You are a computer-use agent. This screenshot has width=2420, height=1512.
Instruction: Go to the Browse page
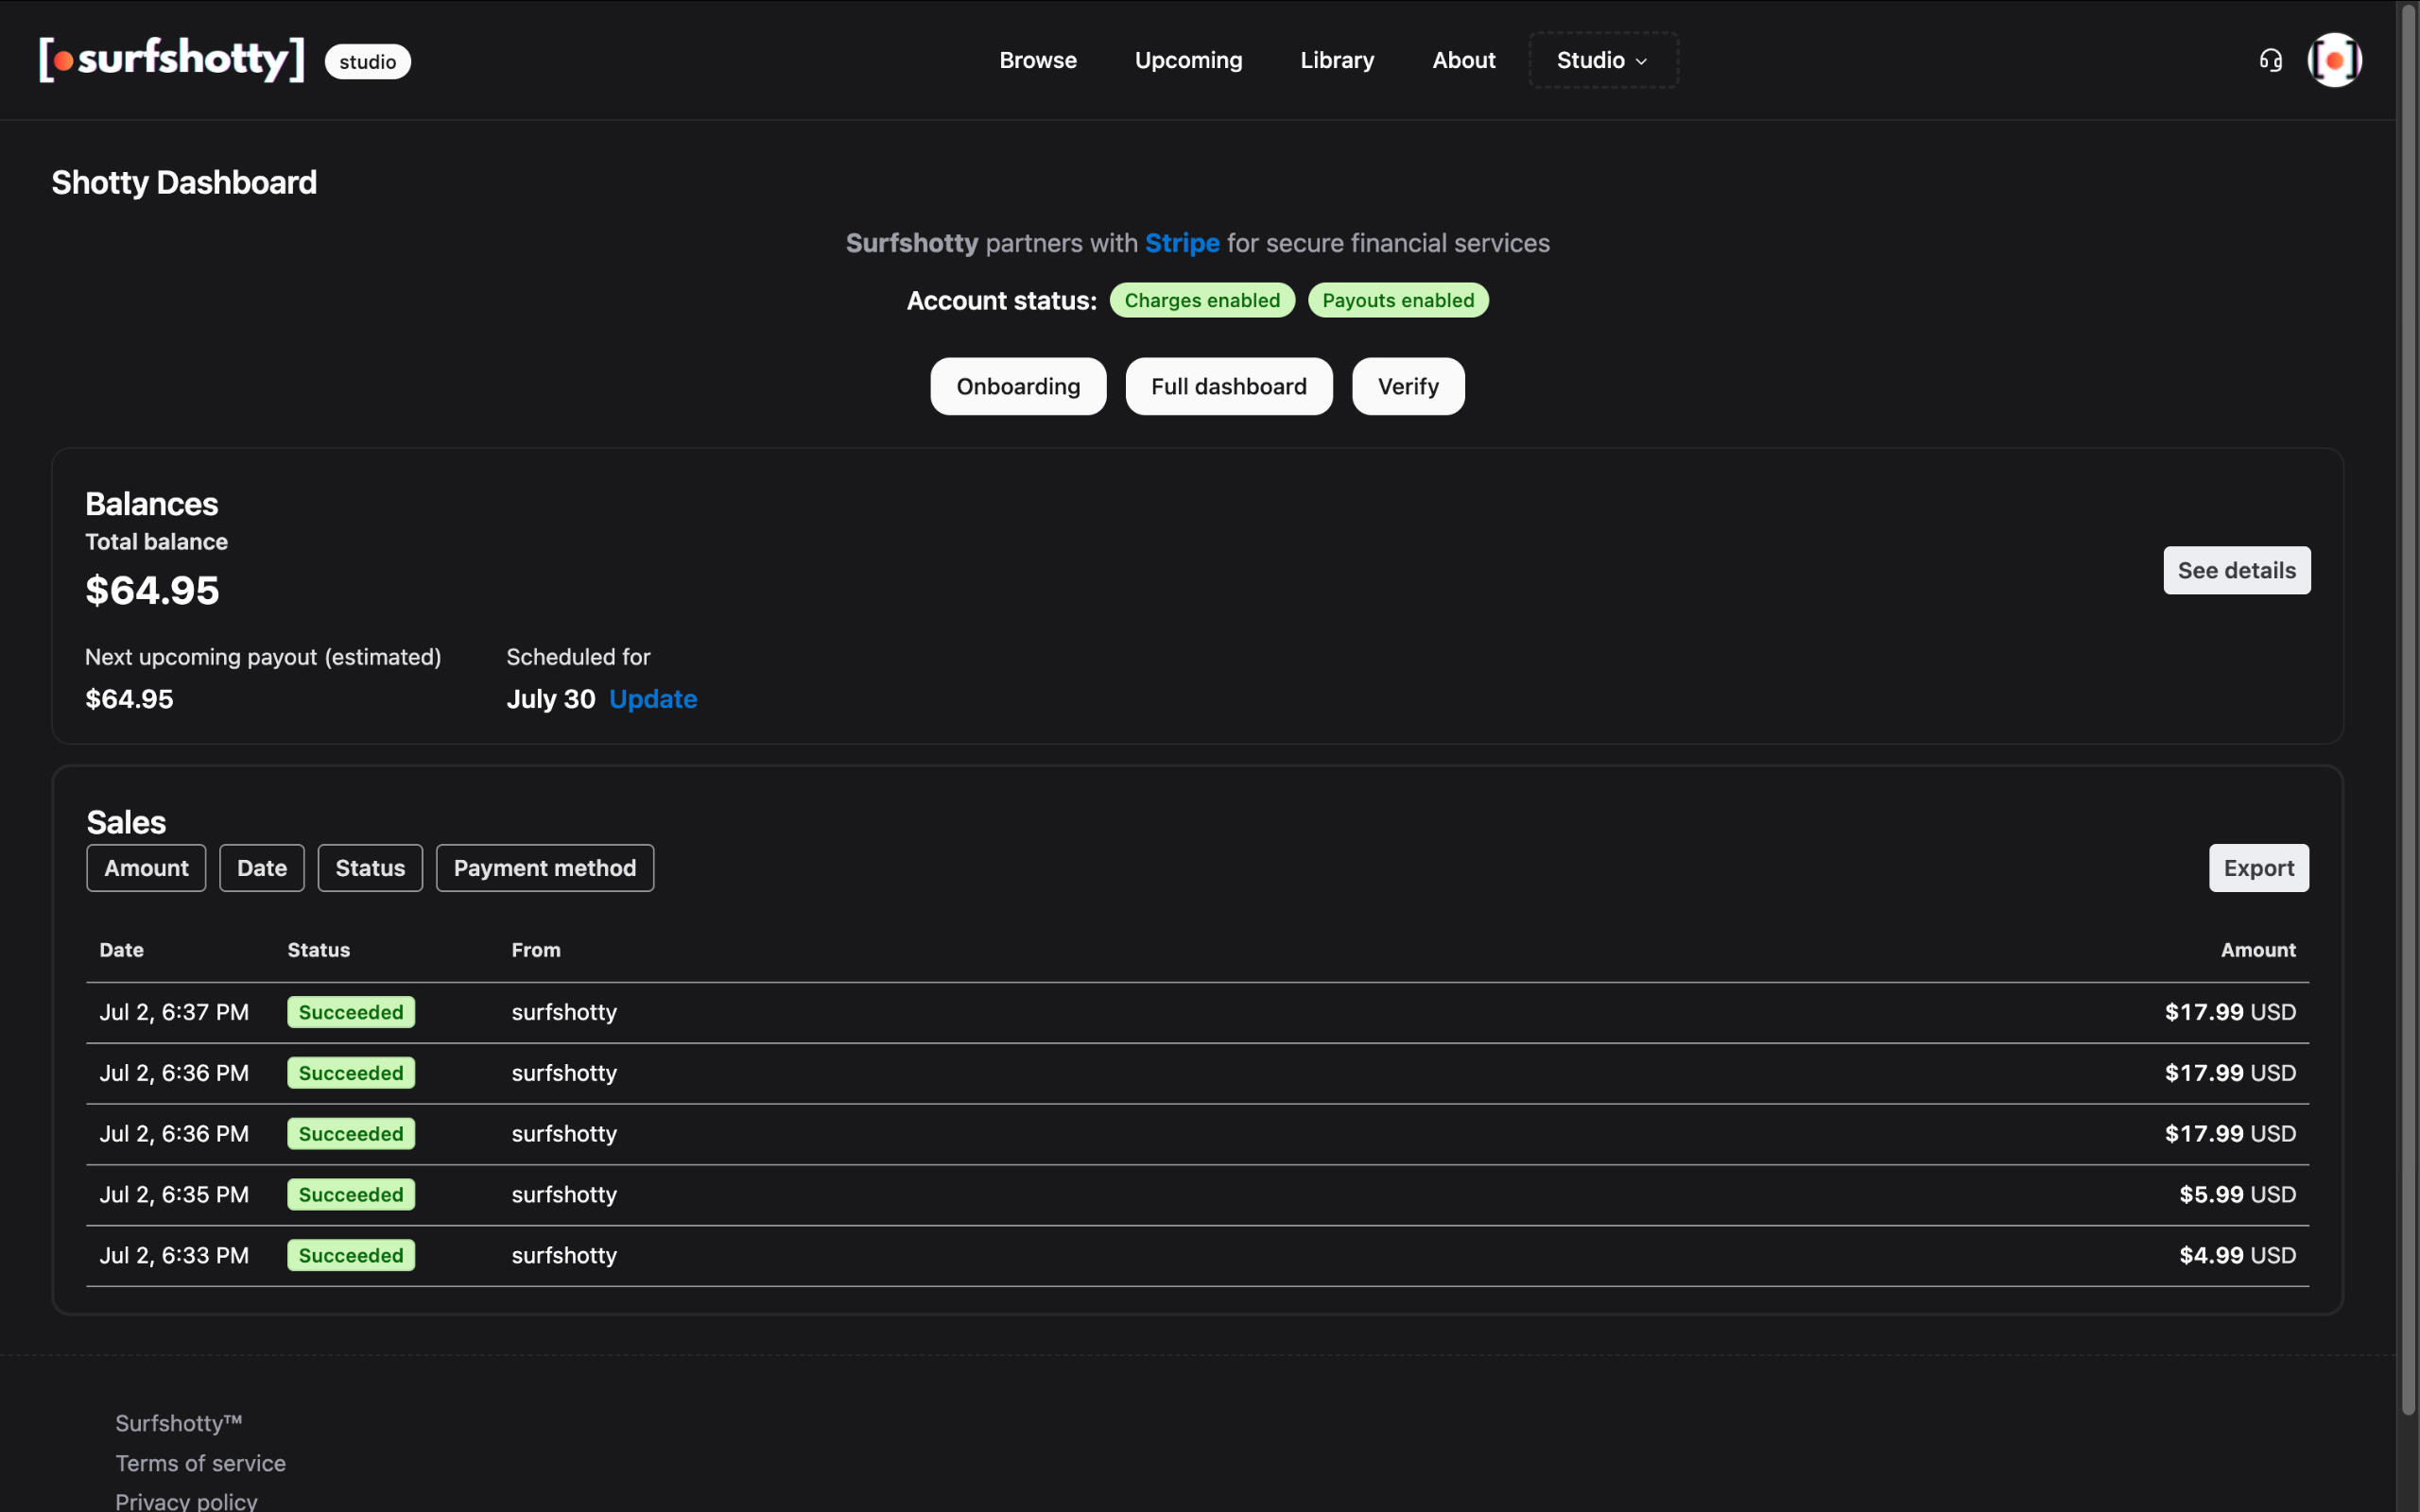coord(1038,60)
